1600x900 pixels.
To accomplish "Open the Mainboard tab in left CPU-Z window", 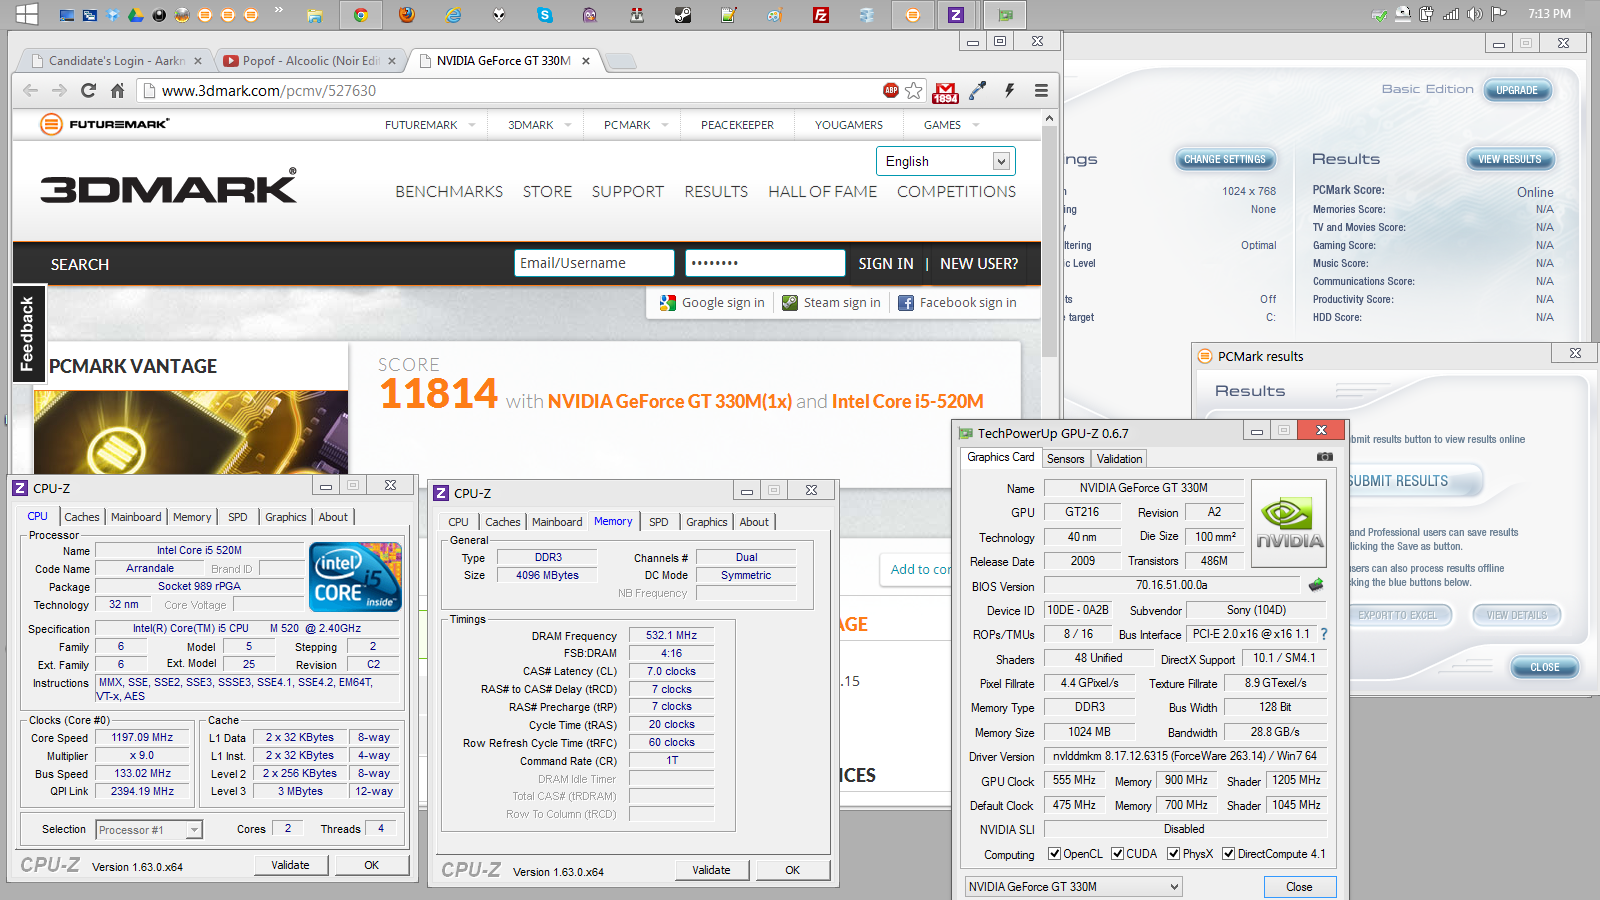I will (x=136, y=517).
